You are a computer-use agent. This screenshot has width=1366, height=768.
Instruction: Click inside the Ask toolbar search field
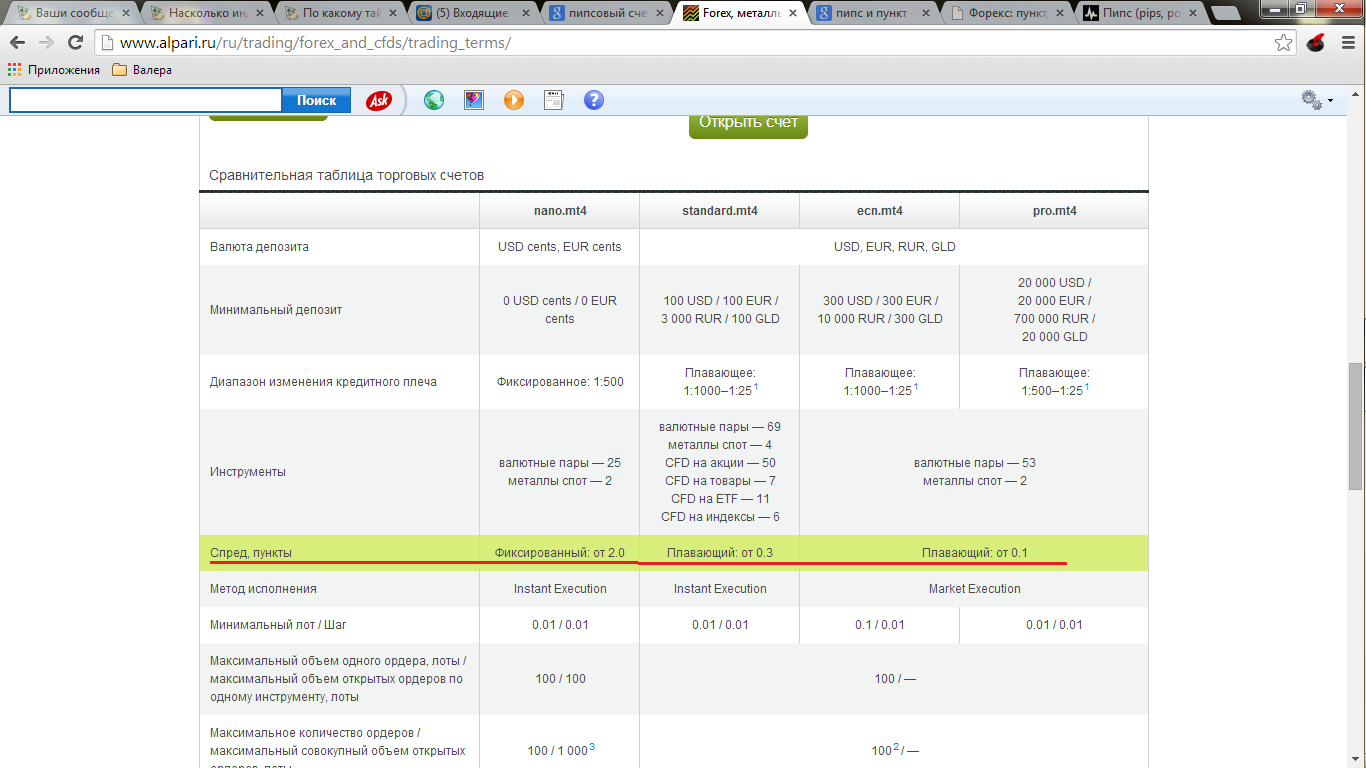point(146,100)
